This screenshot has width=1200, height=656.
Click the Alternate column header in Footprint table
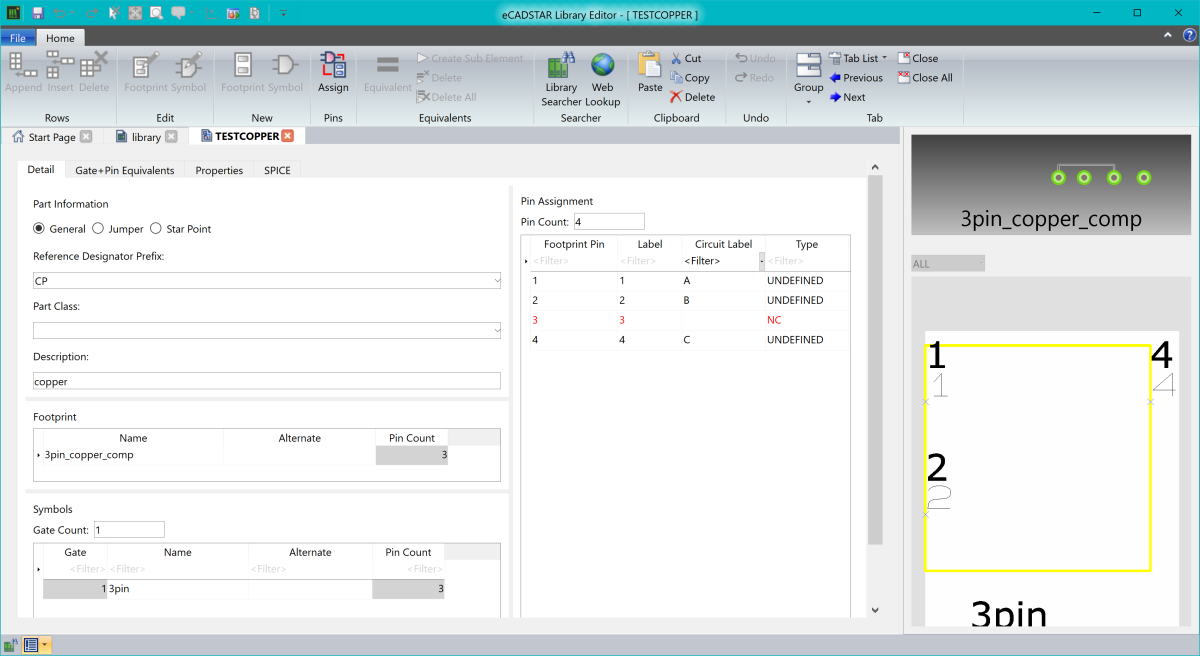point(299,438)
